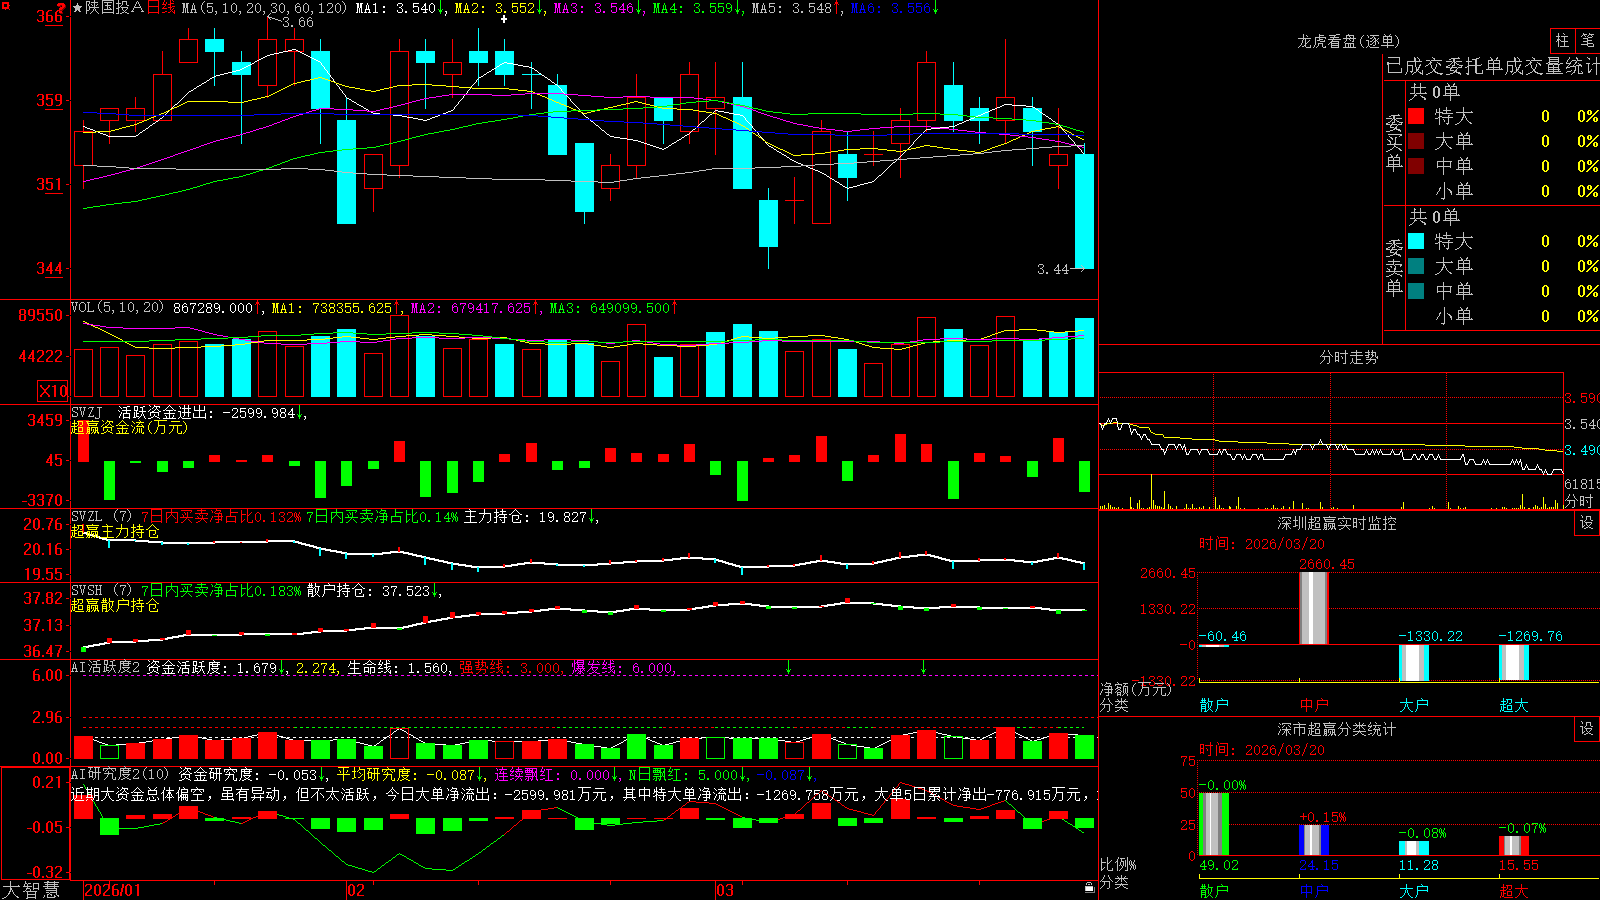The image size is (1600, 900).
Task: Click the first green arrow in AI活跃度 panel
Action: tap(789, 667)
